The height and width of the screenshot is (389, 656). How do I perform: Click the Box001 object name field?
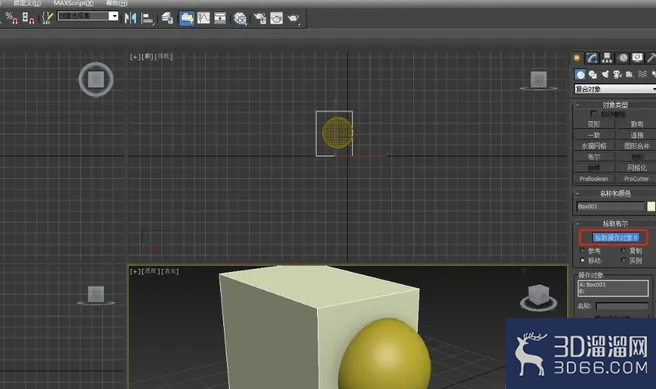tap(611, 206)
